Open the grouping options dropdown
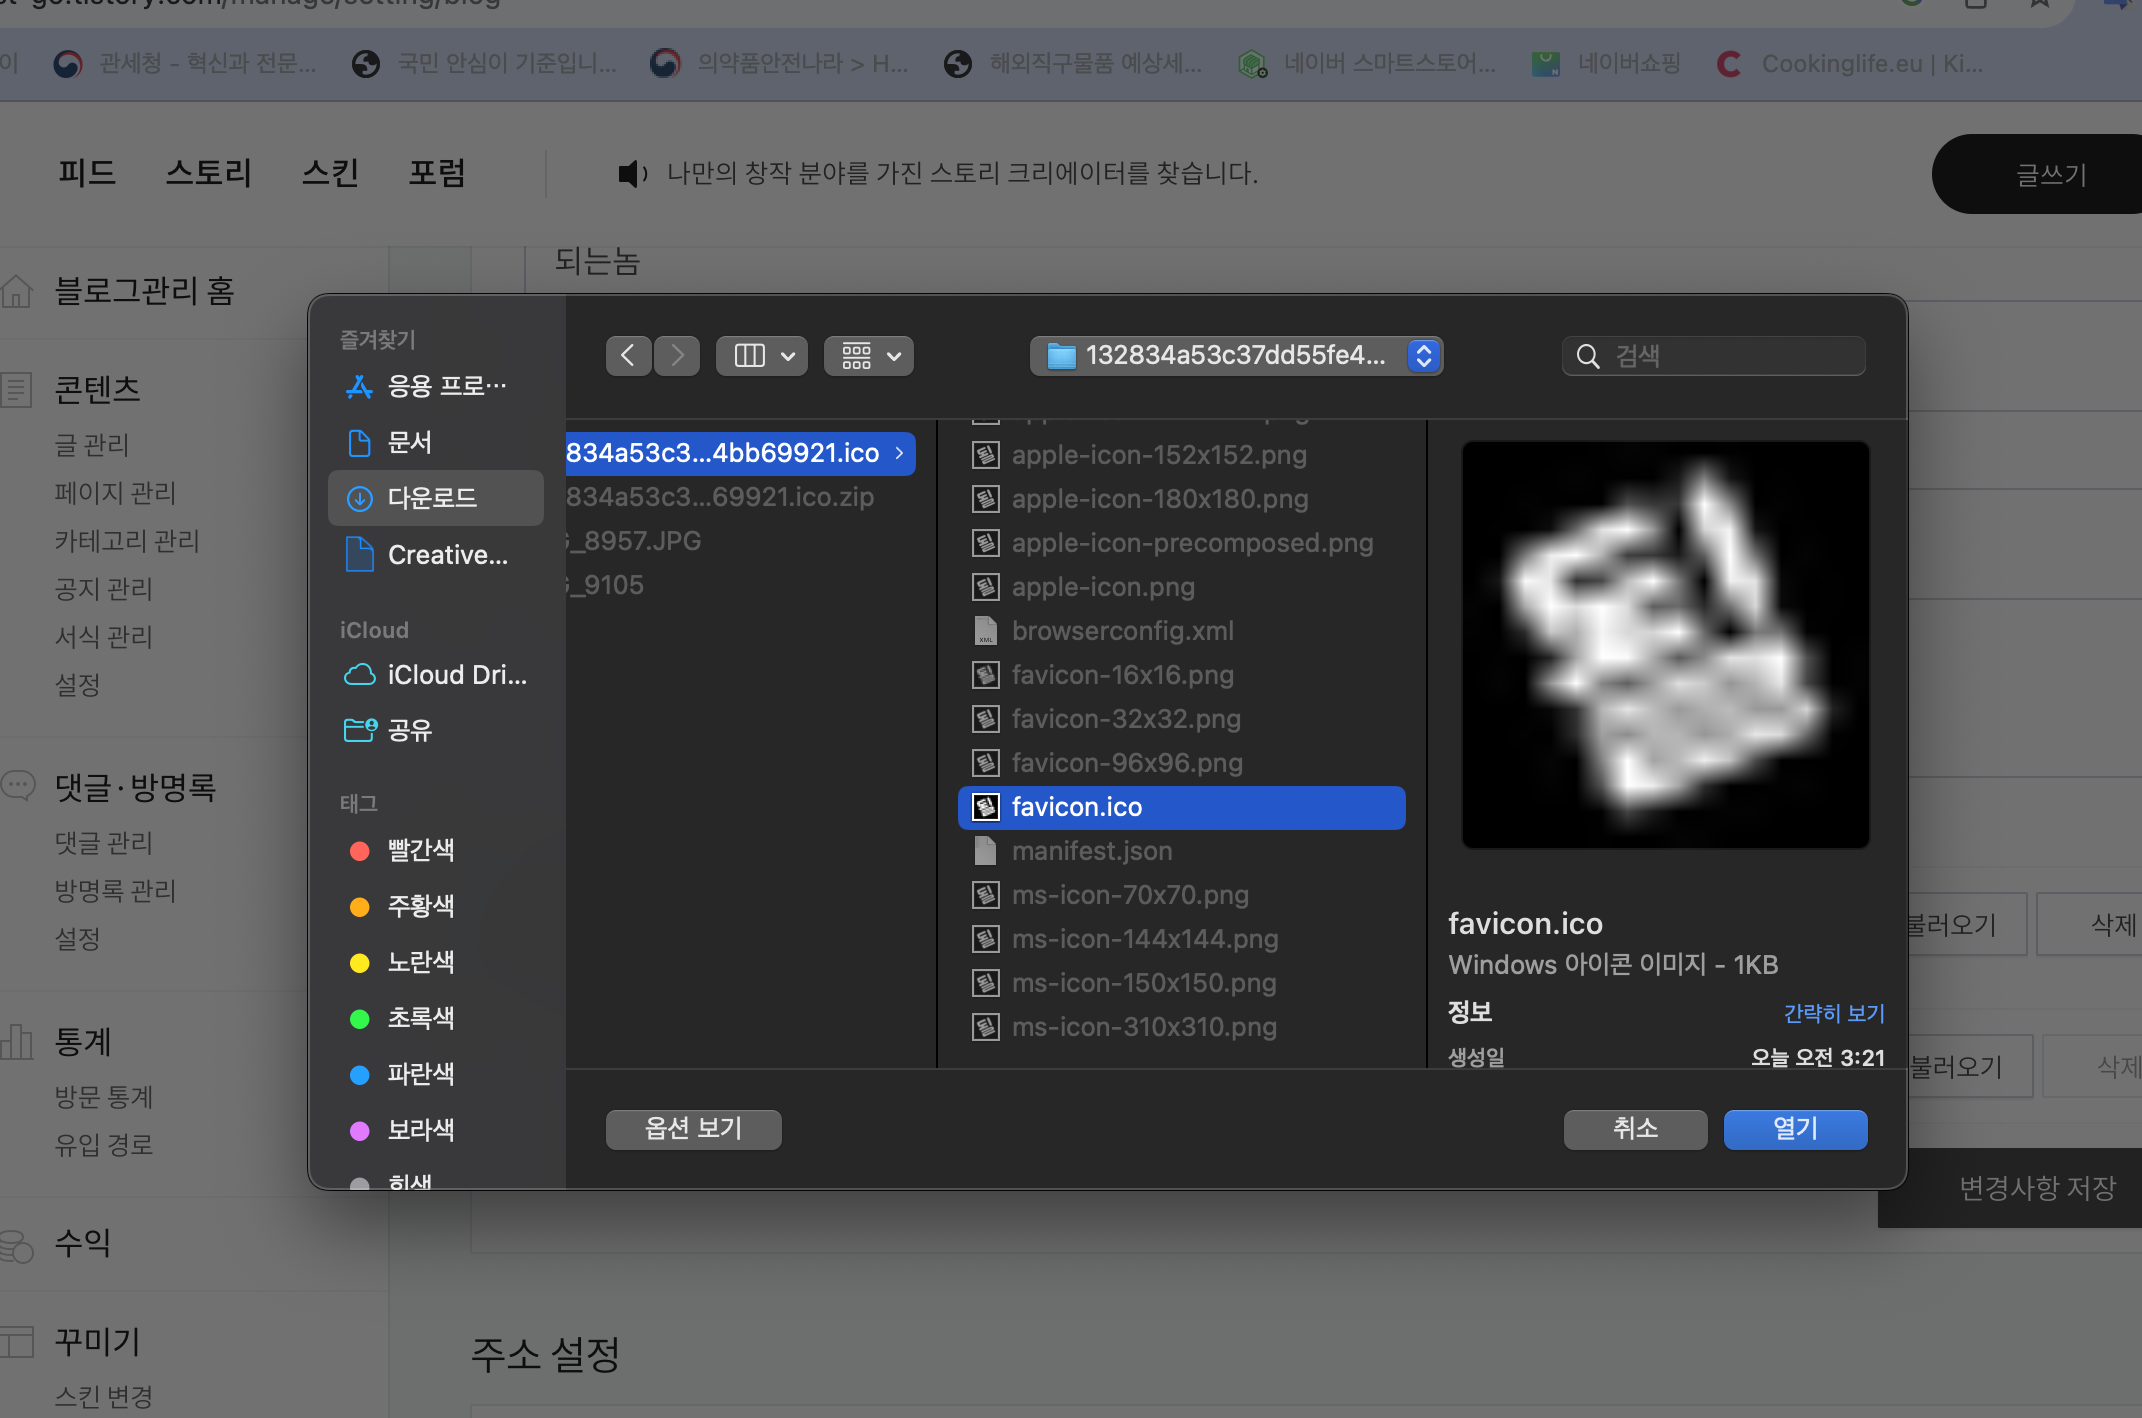Viewport: 2142px width, 1418px height. (869, 356)
